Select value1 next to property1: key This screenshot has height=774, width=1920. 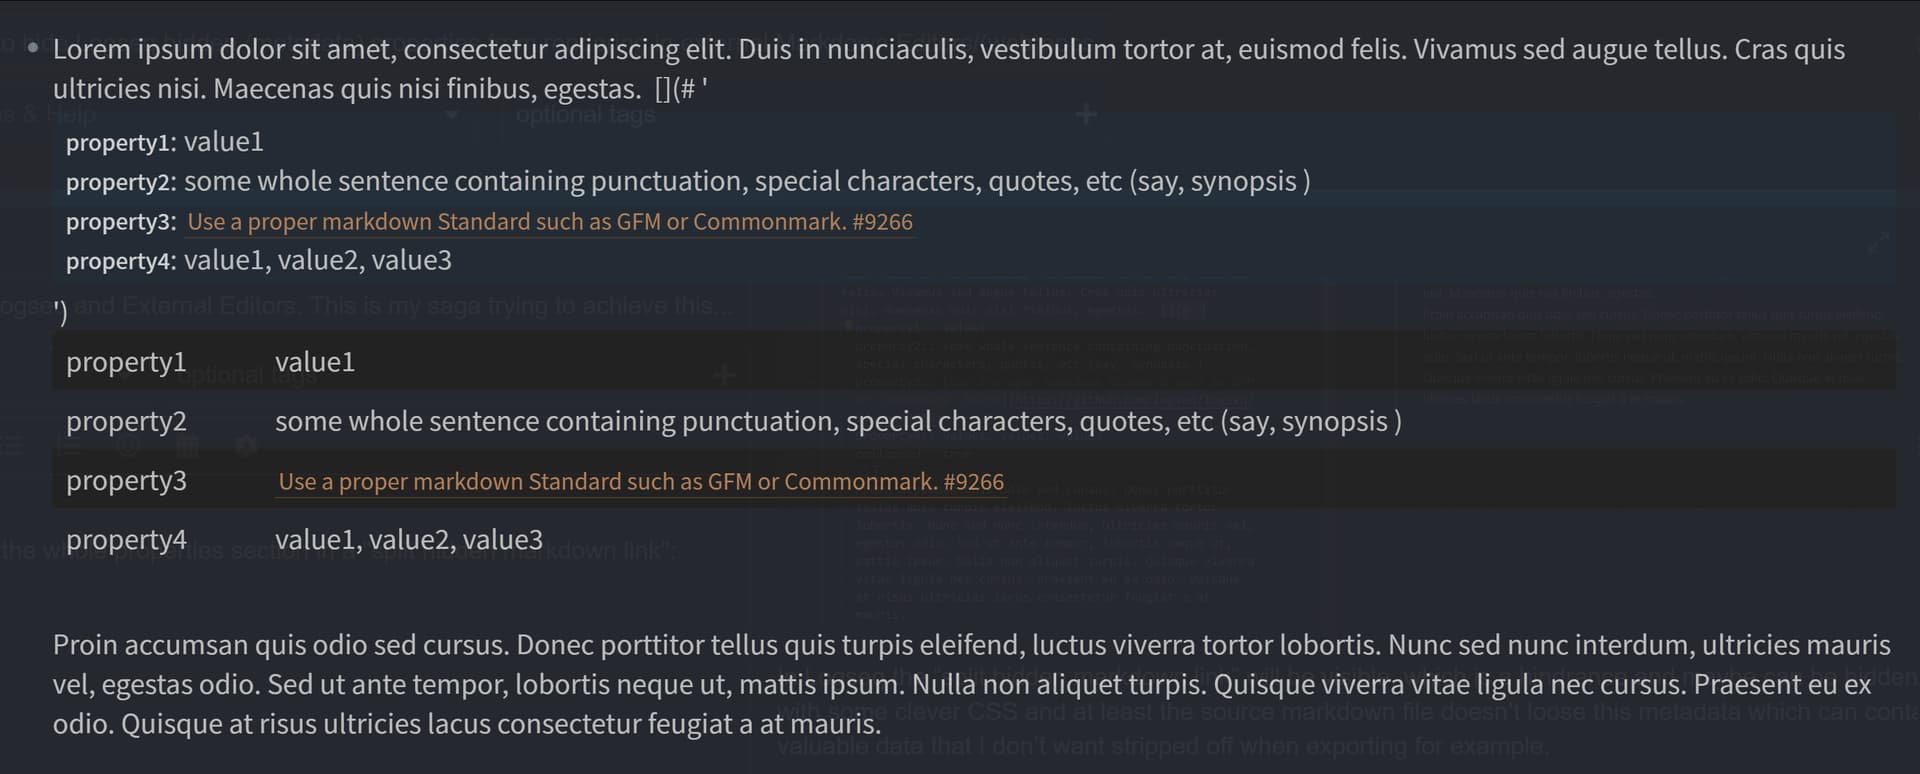(x=224, y=142)
